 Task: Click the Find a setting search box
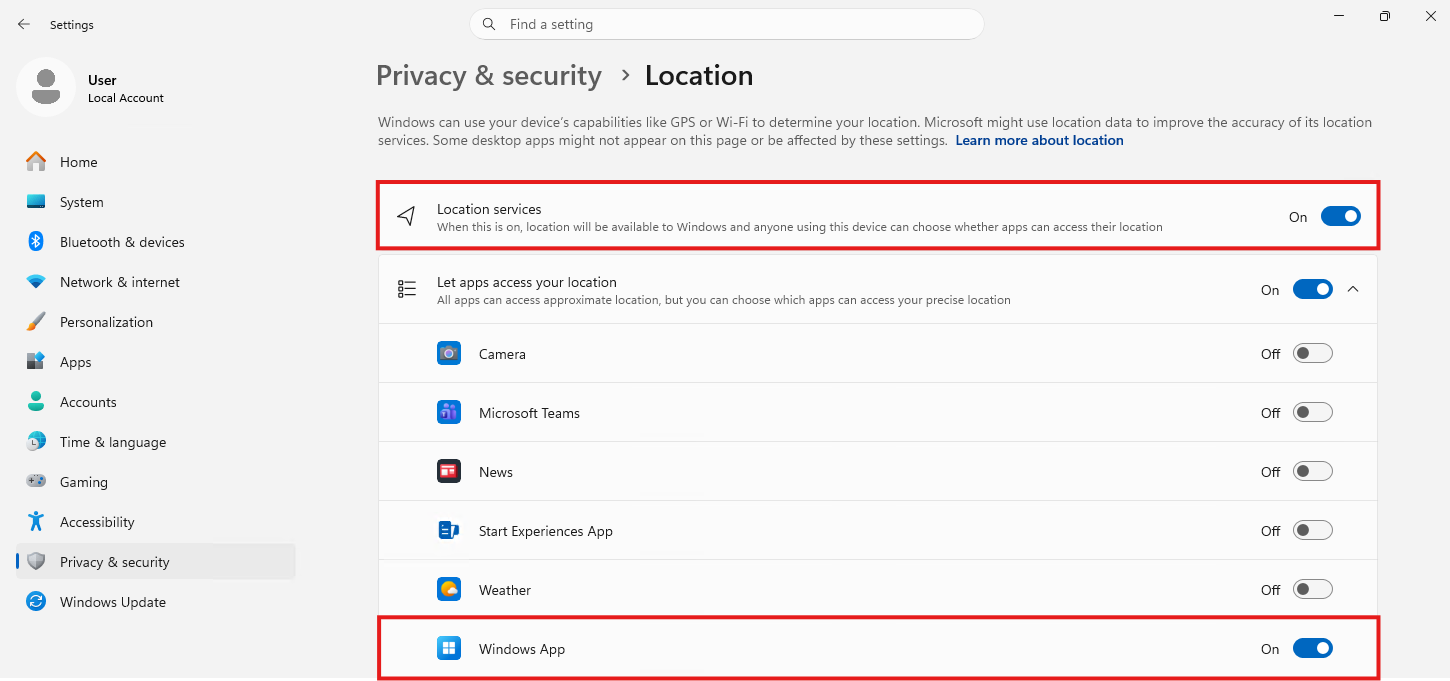coord(727,24)
